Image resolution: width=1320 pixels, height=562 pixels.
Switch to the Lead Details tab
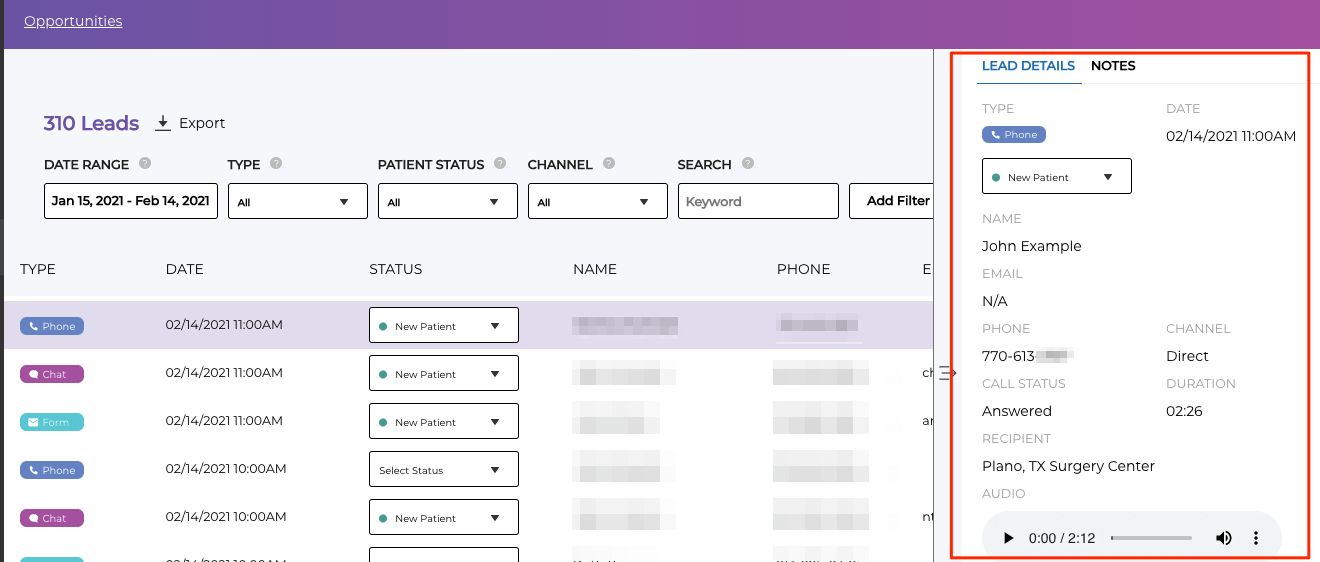click(x=1028, y=66)
